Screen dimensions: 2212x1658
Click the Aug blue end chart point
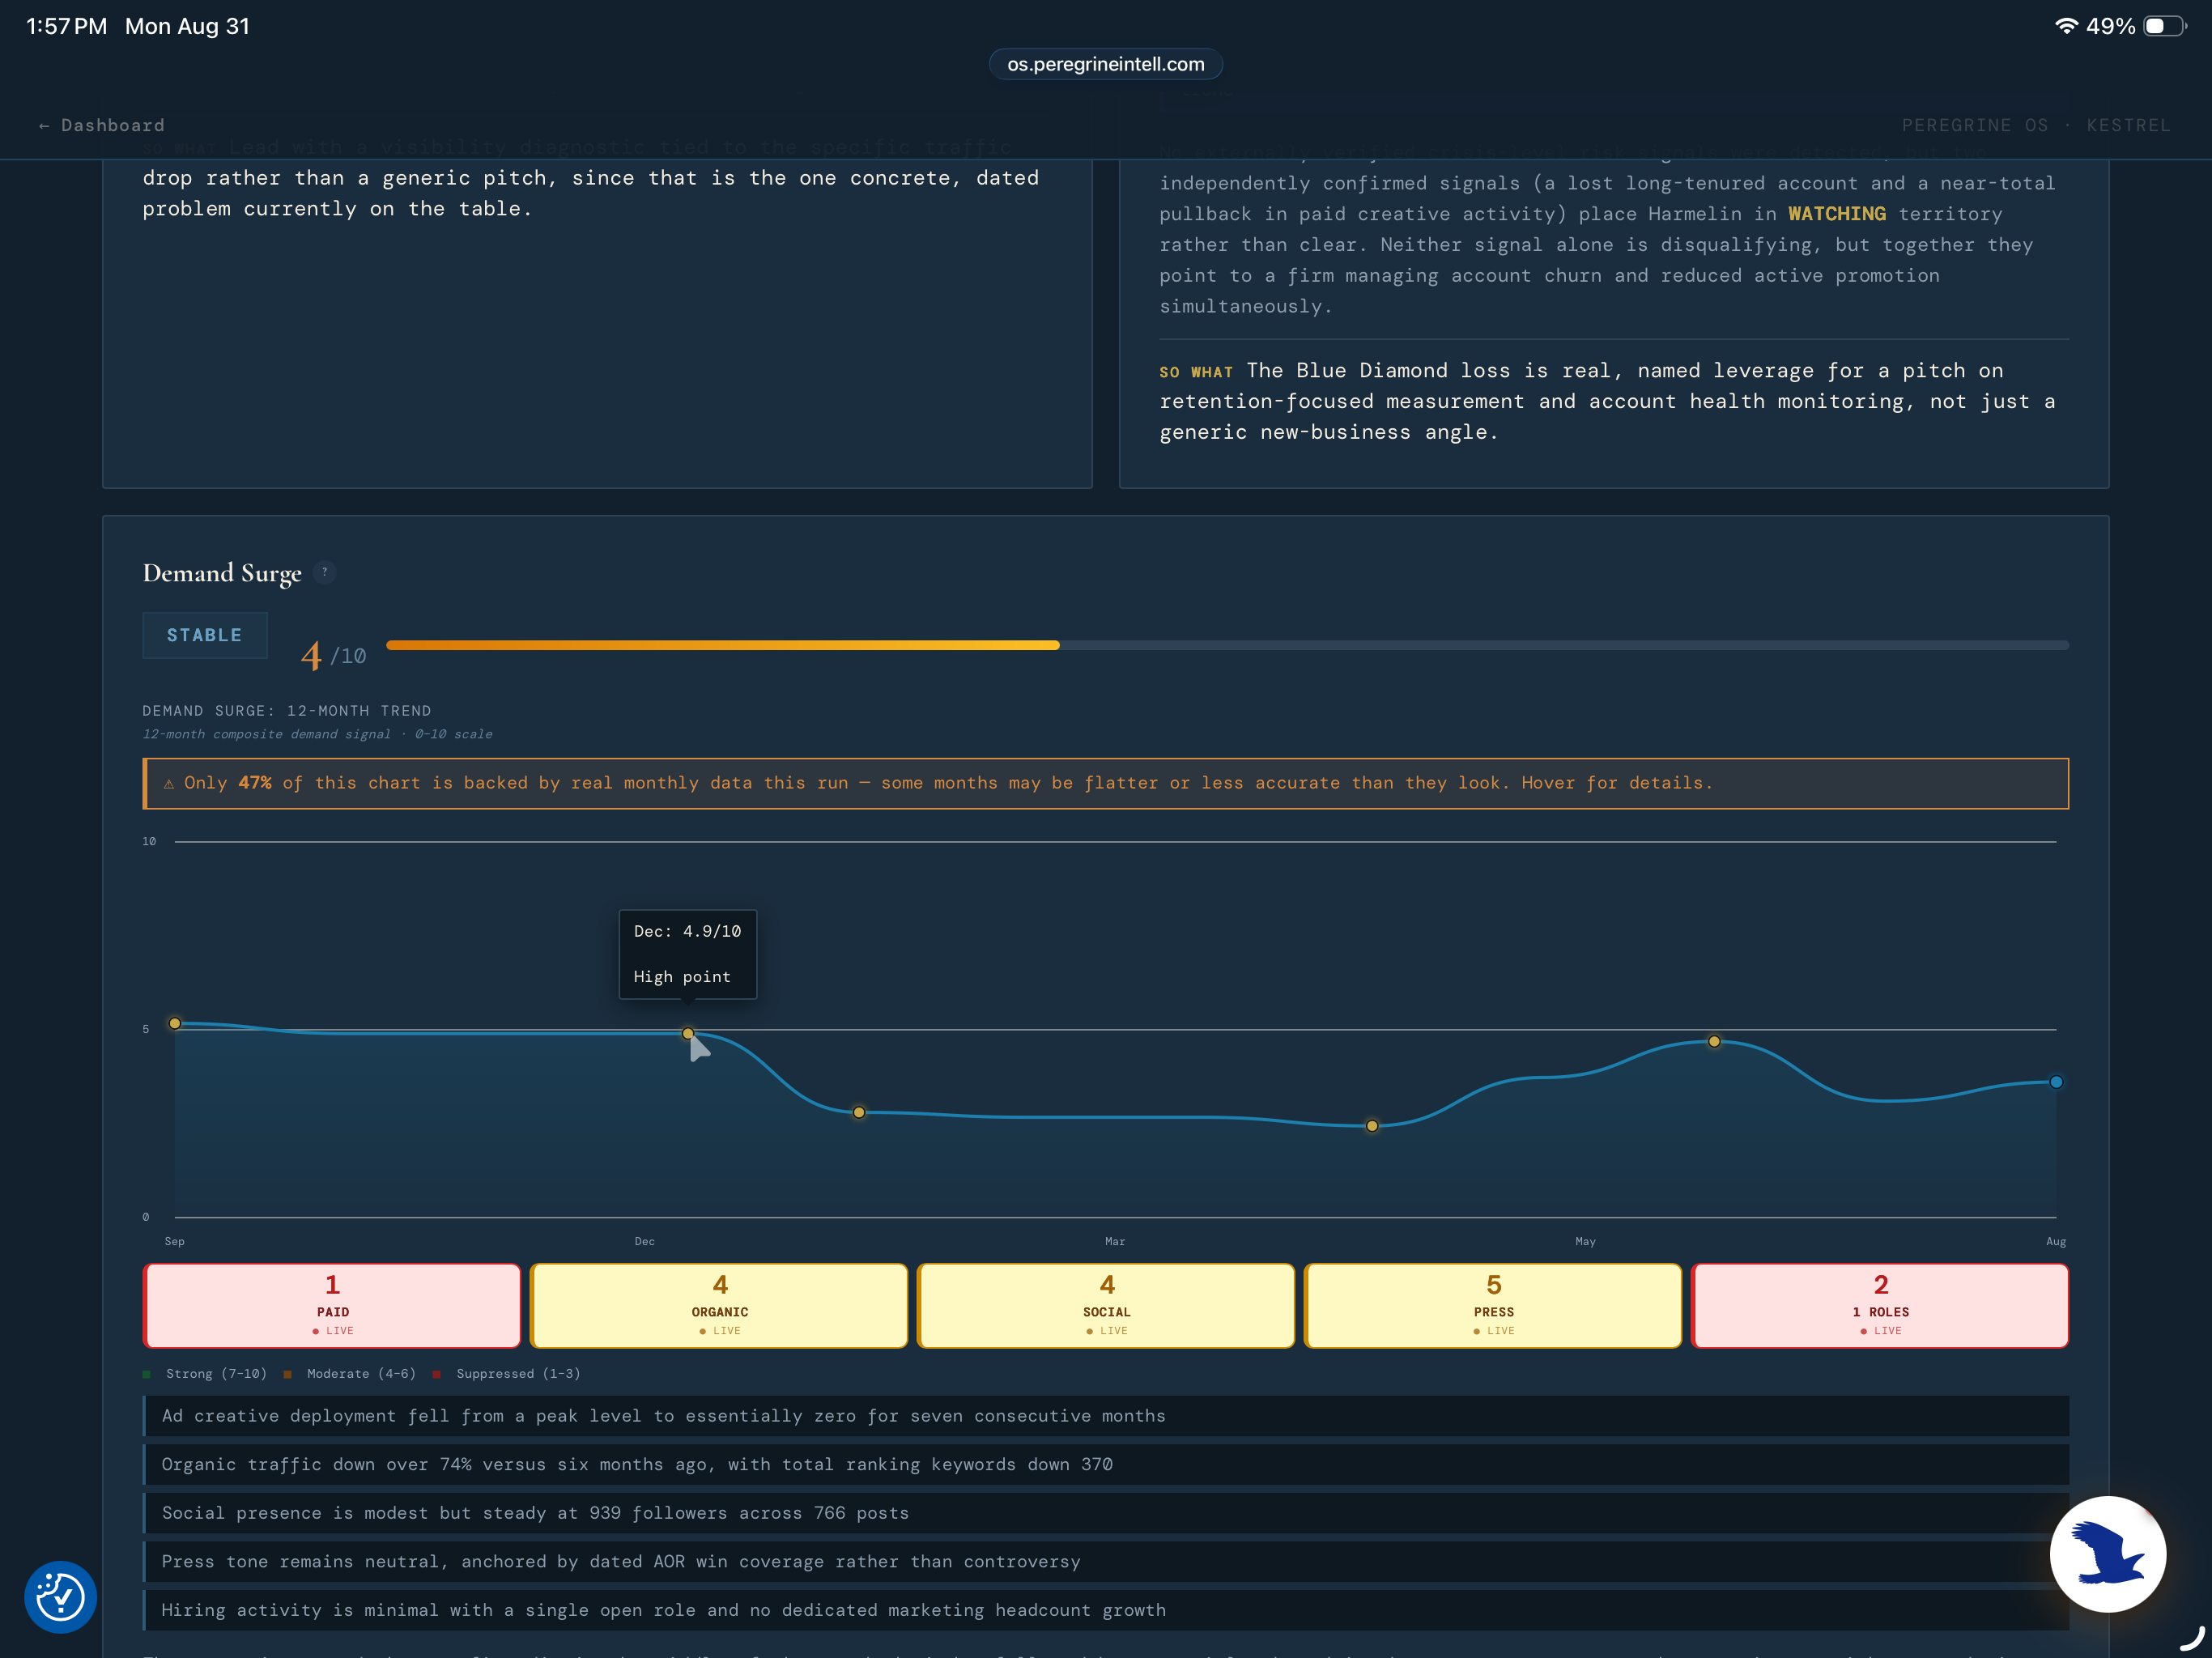(x=2056, y=1082)
